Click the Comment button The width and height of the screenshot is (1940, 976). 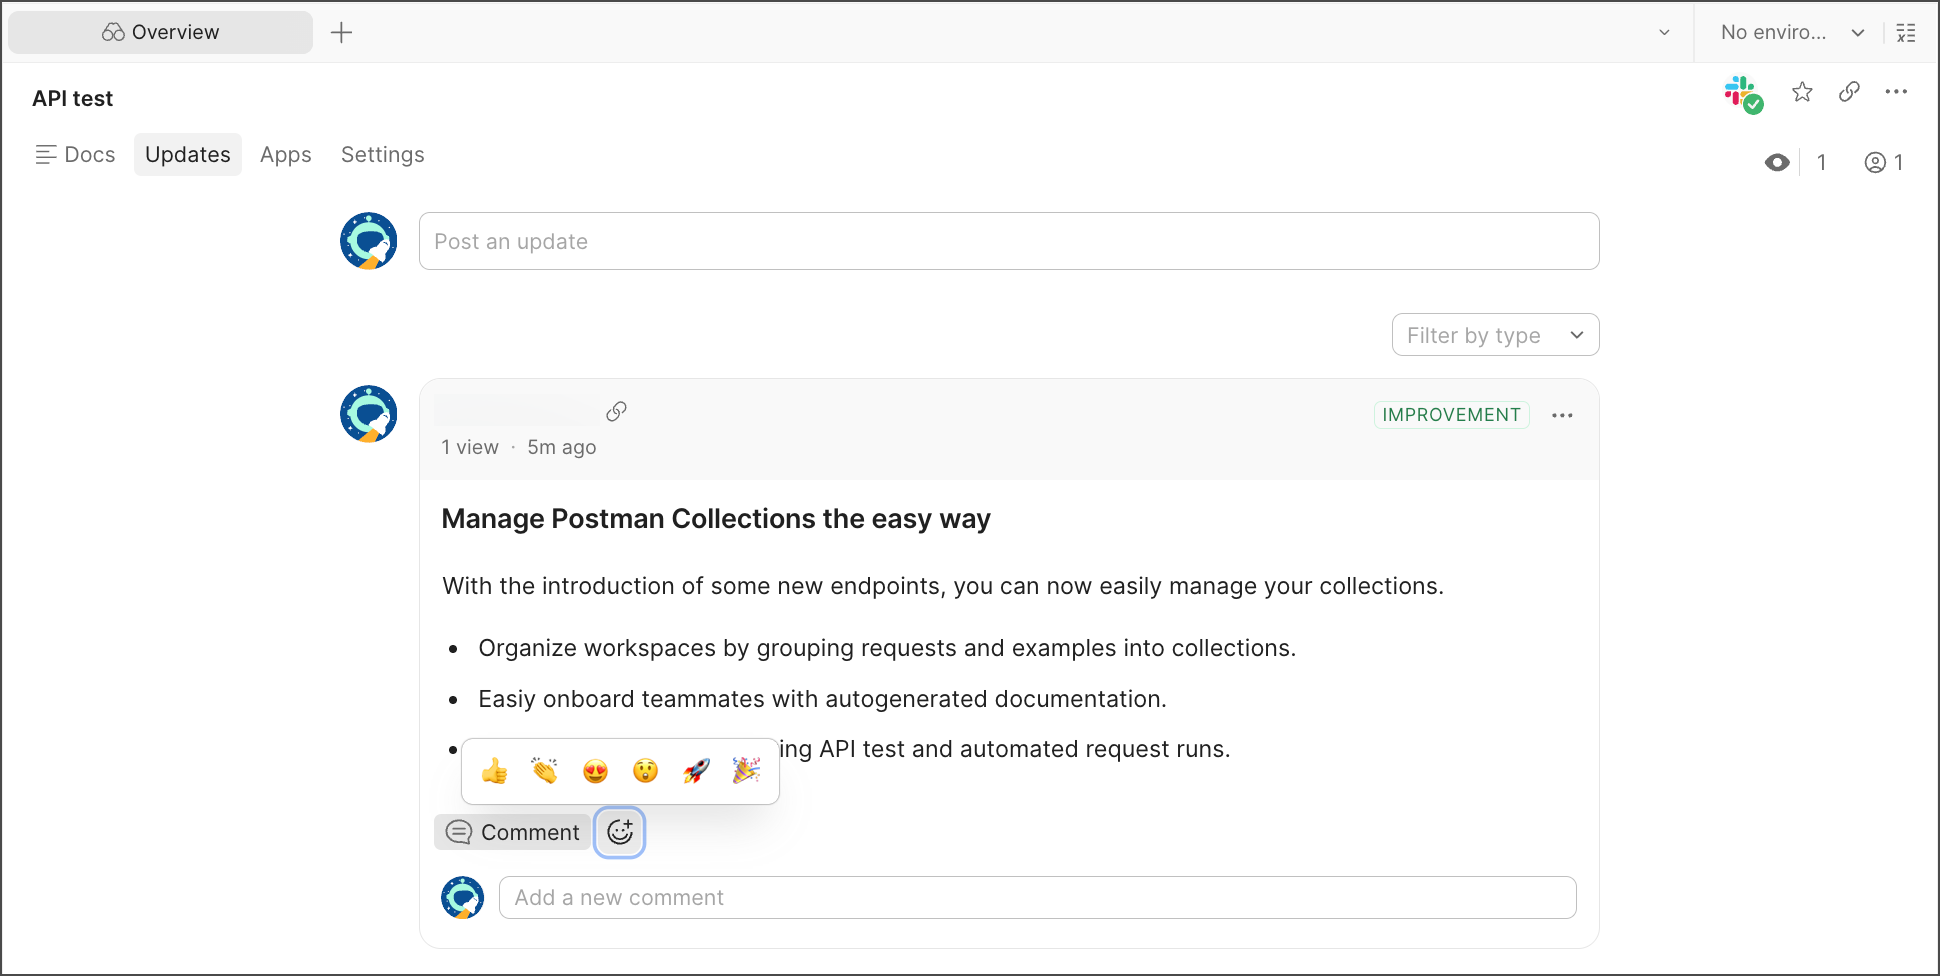pyautogui.click(x=512, y=832)
